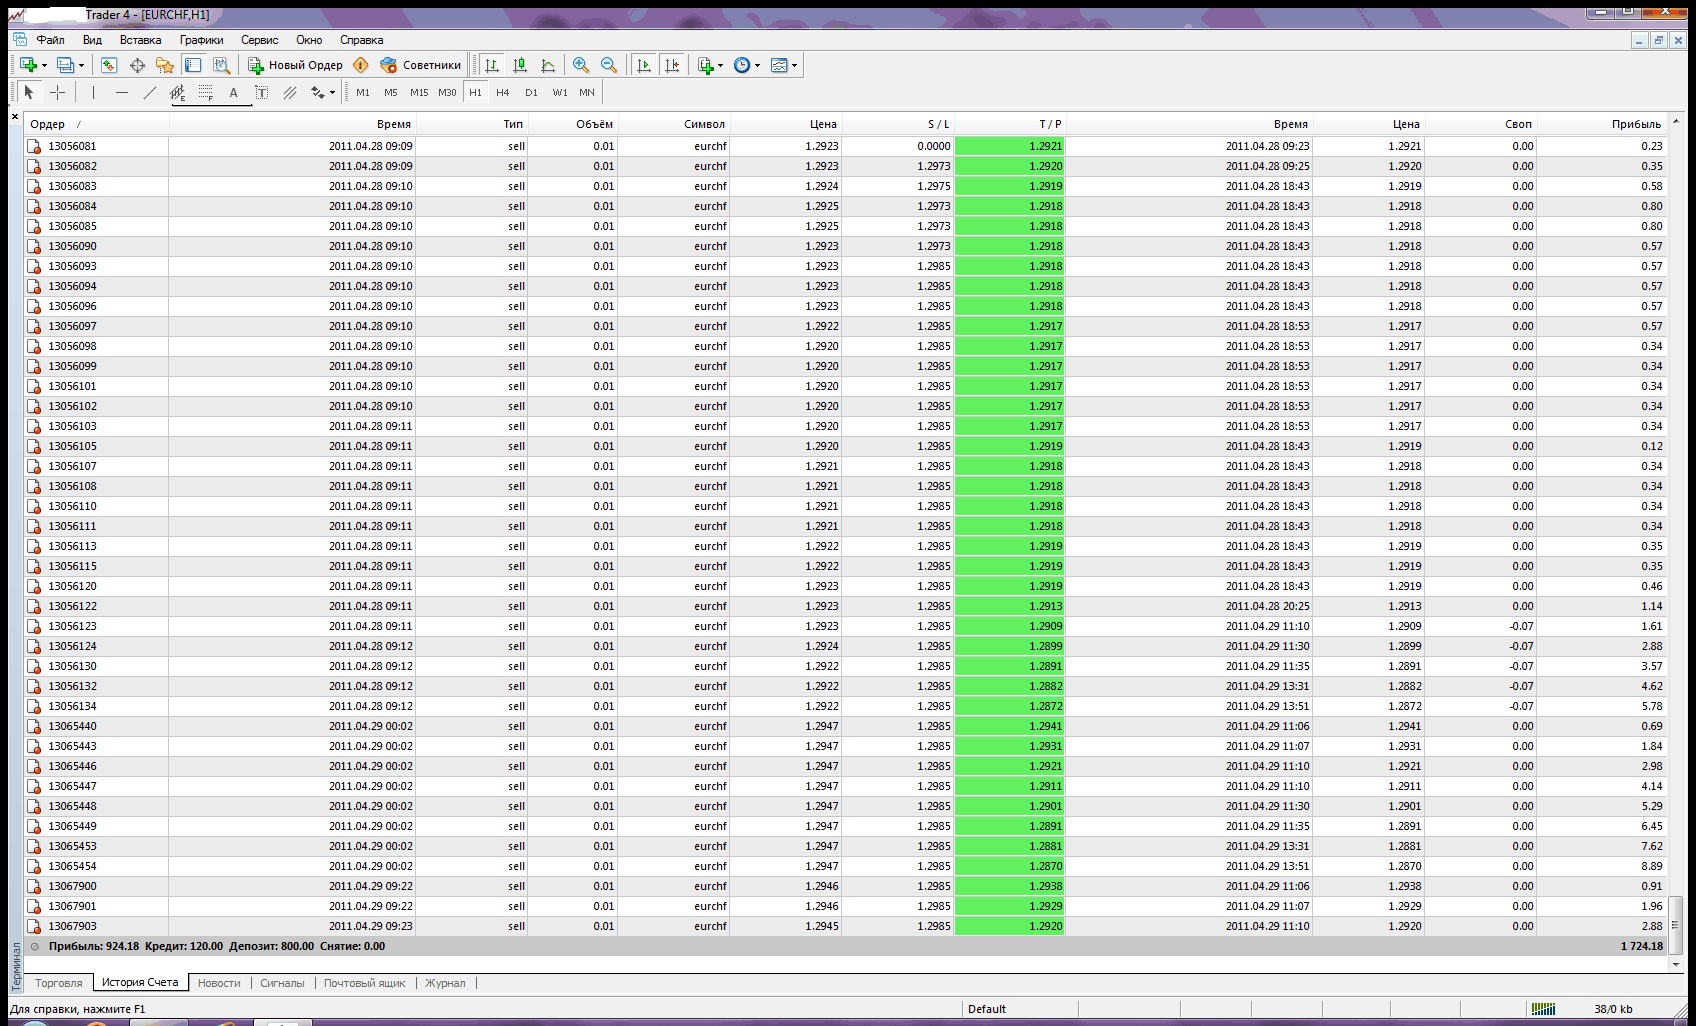Image resolution: width=1696 pixels, height=1026 pixels.
Task: Select the equidistant channel tool
Action: (x=178, y=92)
